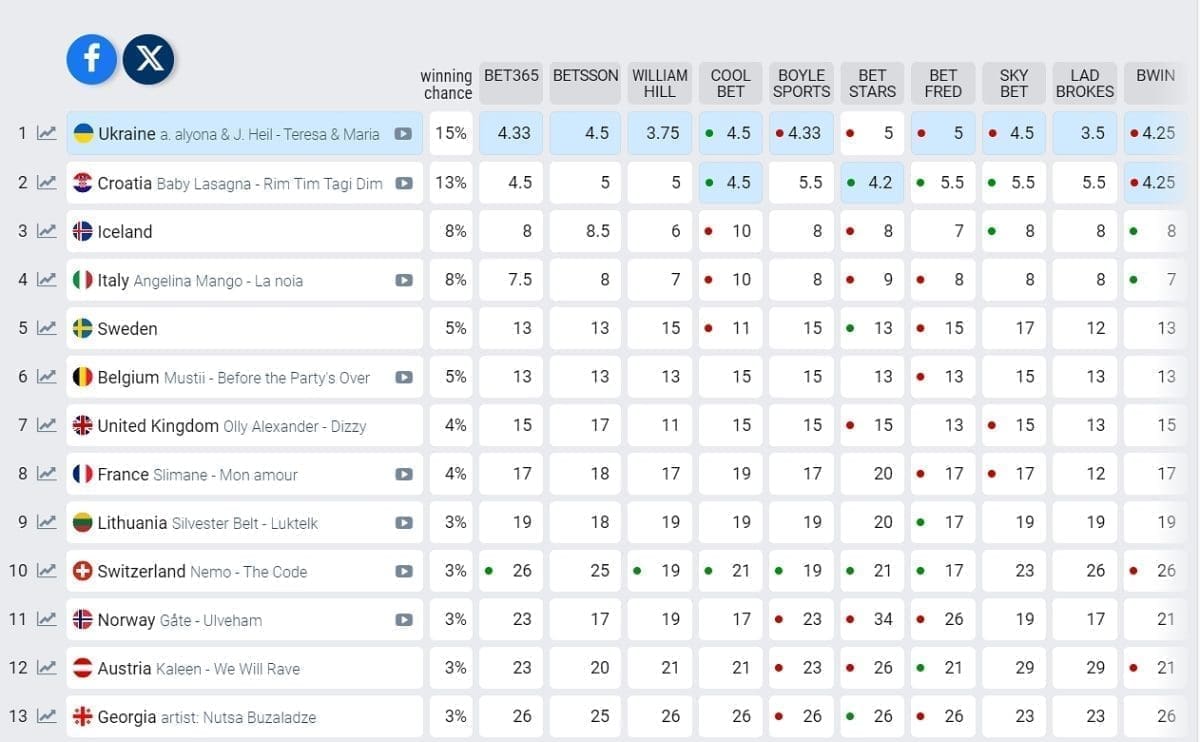Share the odds page on X

pos(148,58)
